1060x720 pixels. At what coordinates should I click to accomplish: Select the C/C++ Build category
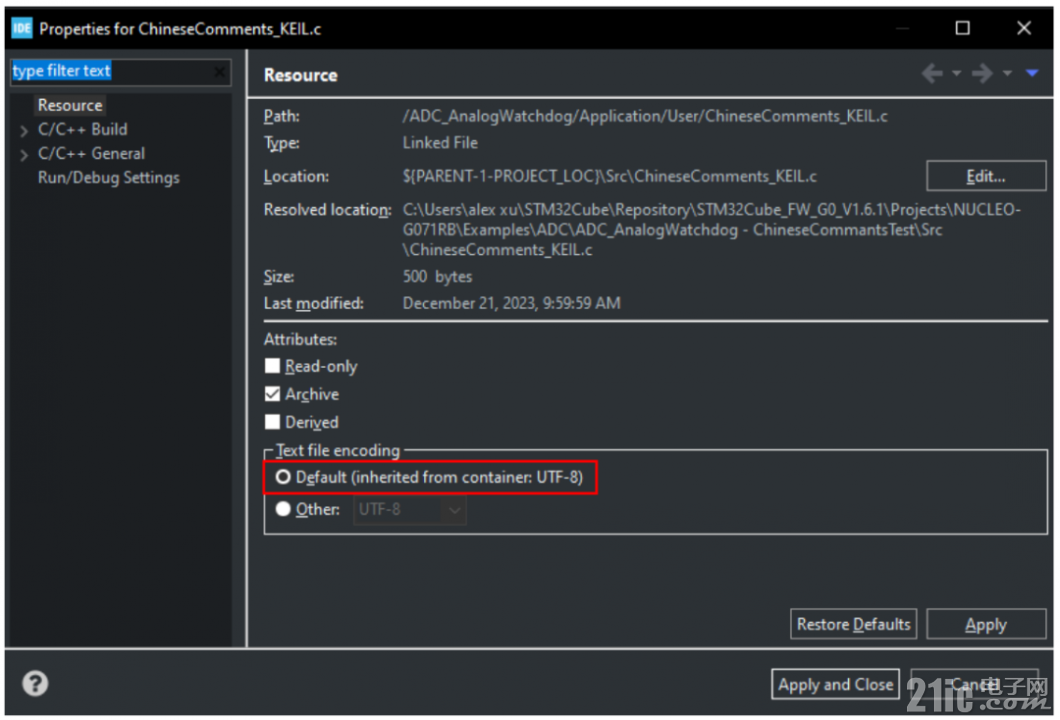tap(82, 129)
